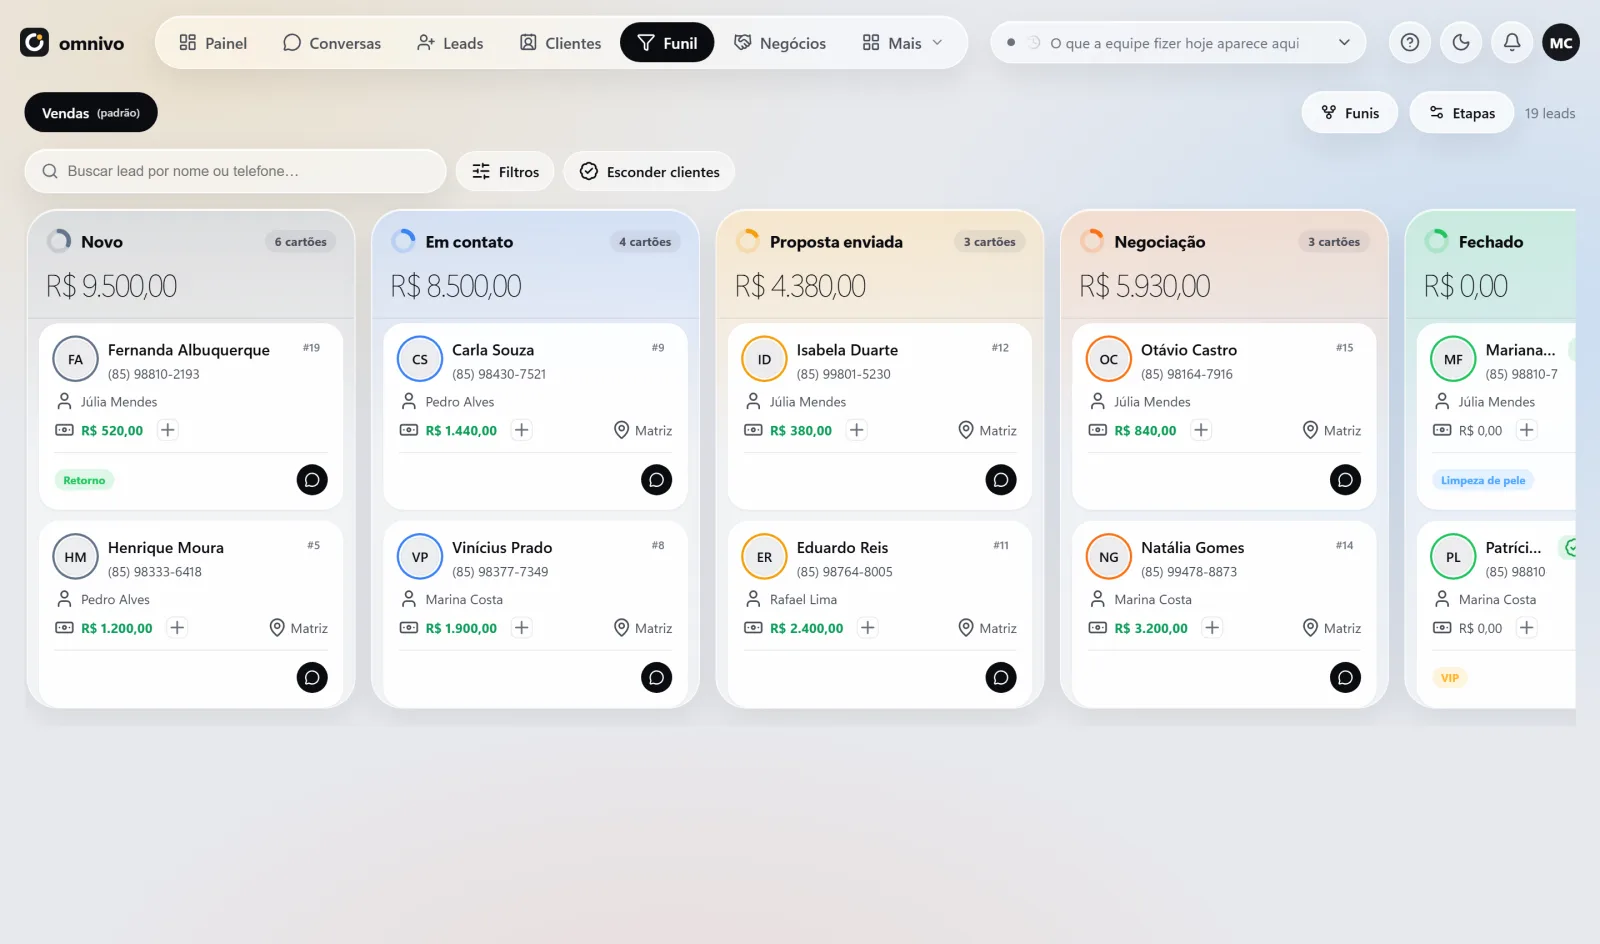1600x944 pixels.
Task: Open chat for Natália Gomes card
Action: (1345, 678)
